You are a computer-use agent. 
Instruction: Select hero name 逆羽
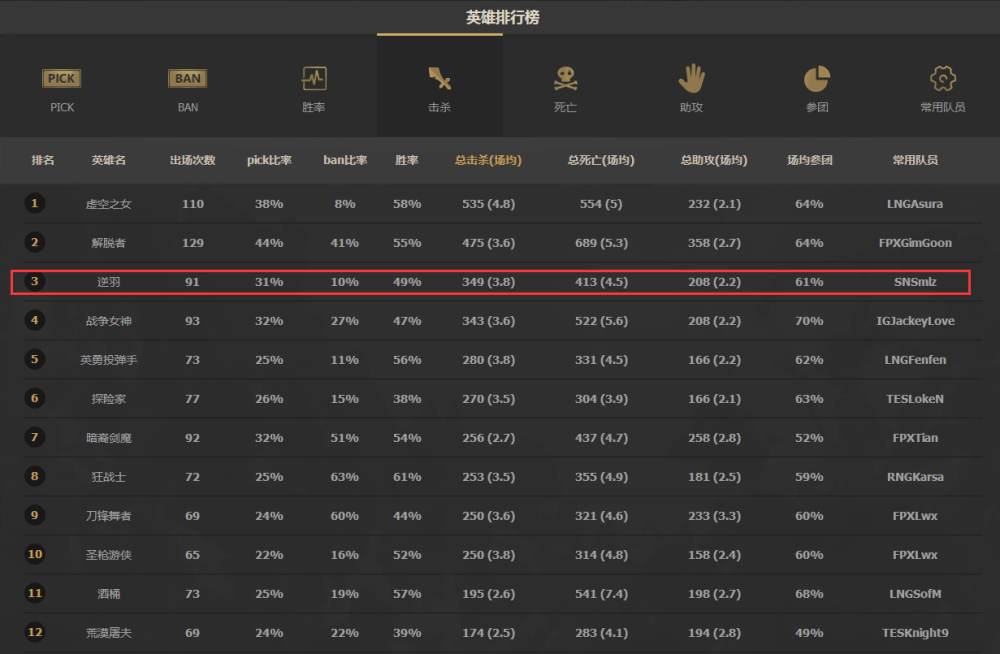pyautogui.click(x=108, y=282)
